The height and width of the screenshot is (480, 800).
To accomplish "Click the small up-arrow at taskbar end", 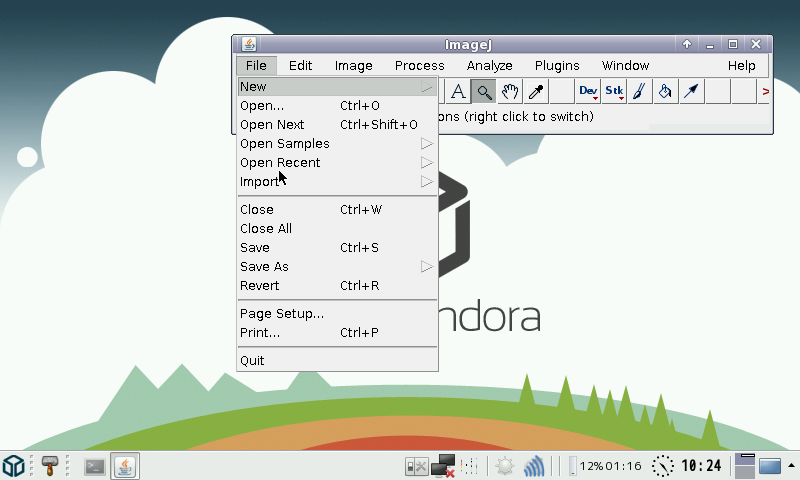I will point(791,465).
